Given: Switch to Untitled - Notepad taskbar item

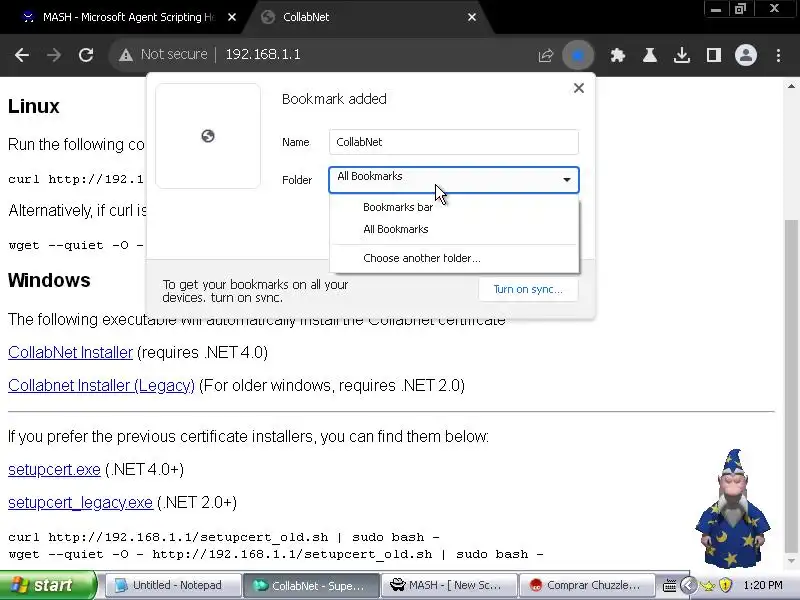Looking at the screenshot, I should coord(173,585).
